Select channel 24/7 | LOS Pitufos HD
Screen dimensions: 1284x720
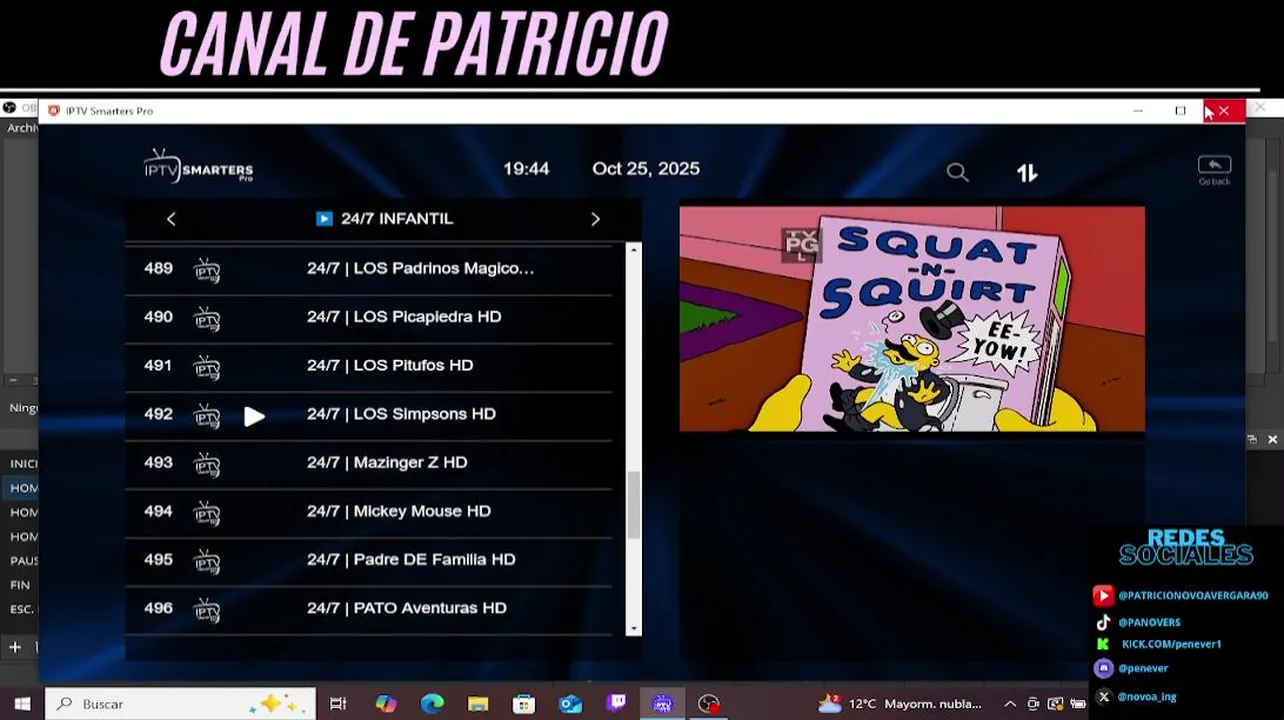[368, 366]
